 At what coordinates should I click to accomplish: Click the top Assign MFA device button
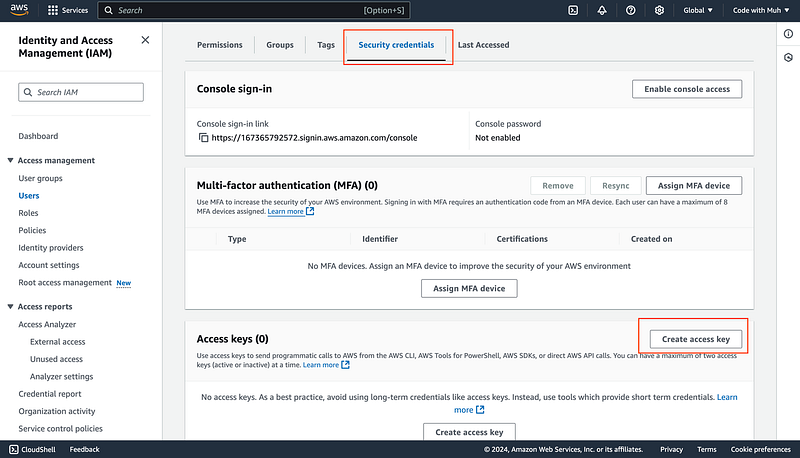coord(694,185)
